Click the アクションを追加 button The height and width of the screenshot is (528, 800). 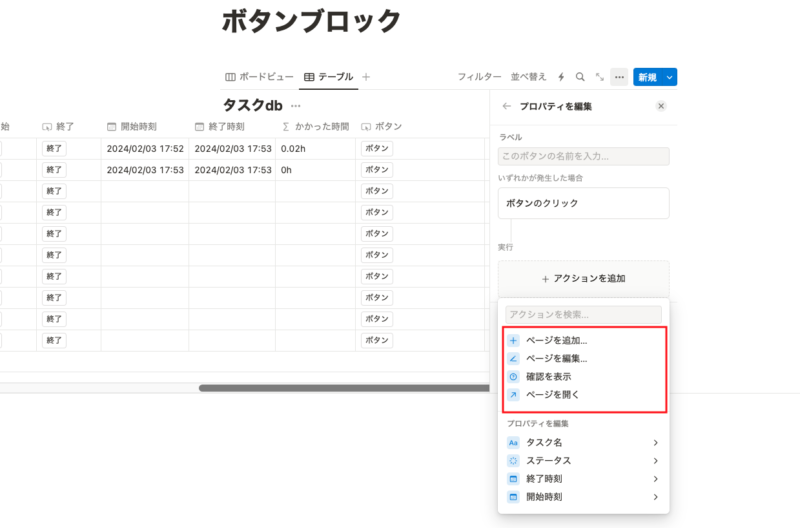pyautogui.click(x=584, y=279)
